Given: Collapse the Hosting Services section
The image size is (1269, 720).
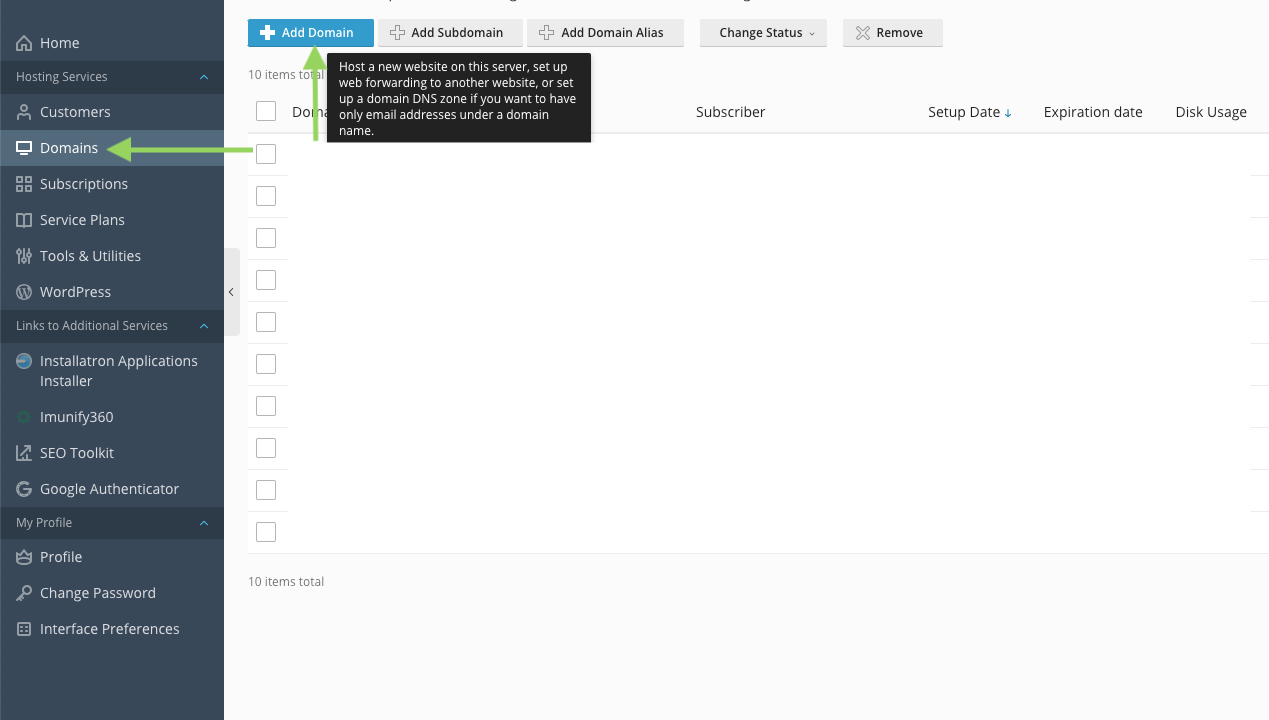Looking at the screenshot, I should (x=204, y=77).
